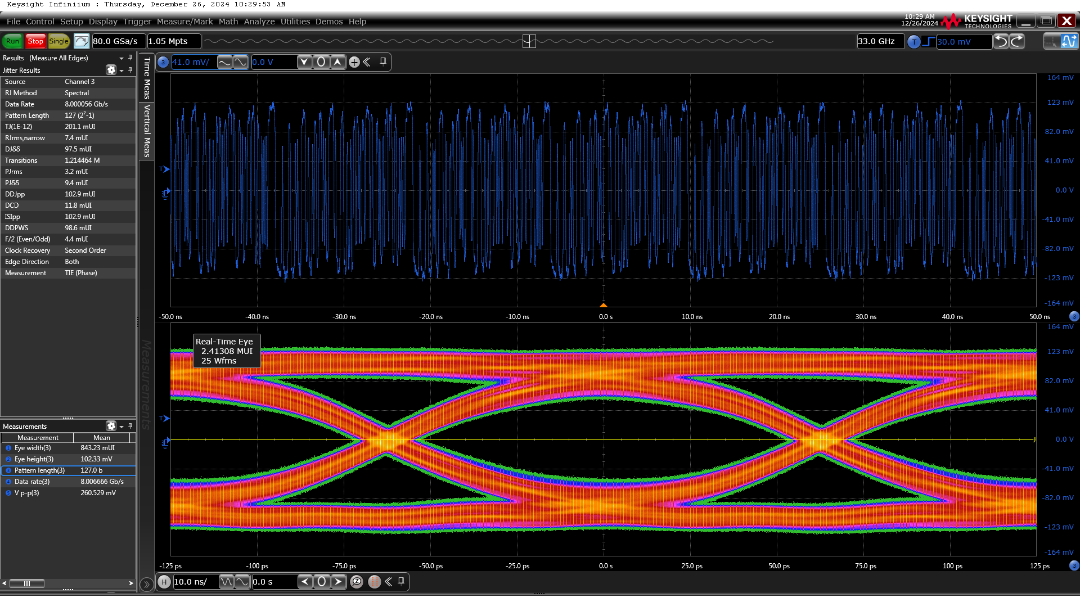This screenshot has width=1080, height=596.
Task: Open the Measurements panel settings gear
Action: 111,427
